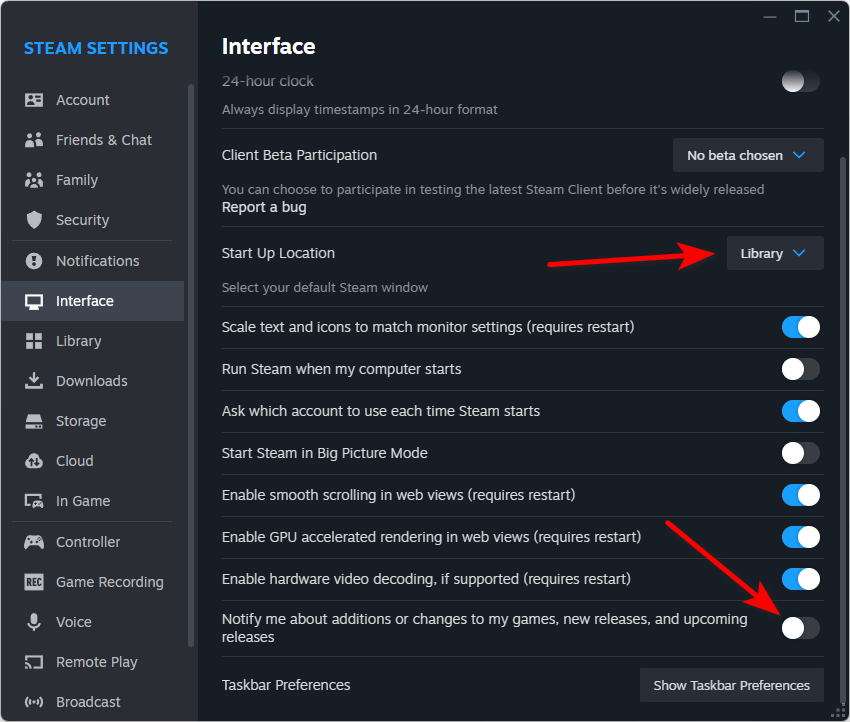850x722 pixels.
Task: Maximize the Steam Settings window
Action: (x=802, y=16)
